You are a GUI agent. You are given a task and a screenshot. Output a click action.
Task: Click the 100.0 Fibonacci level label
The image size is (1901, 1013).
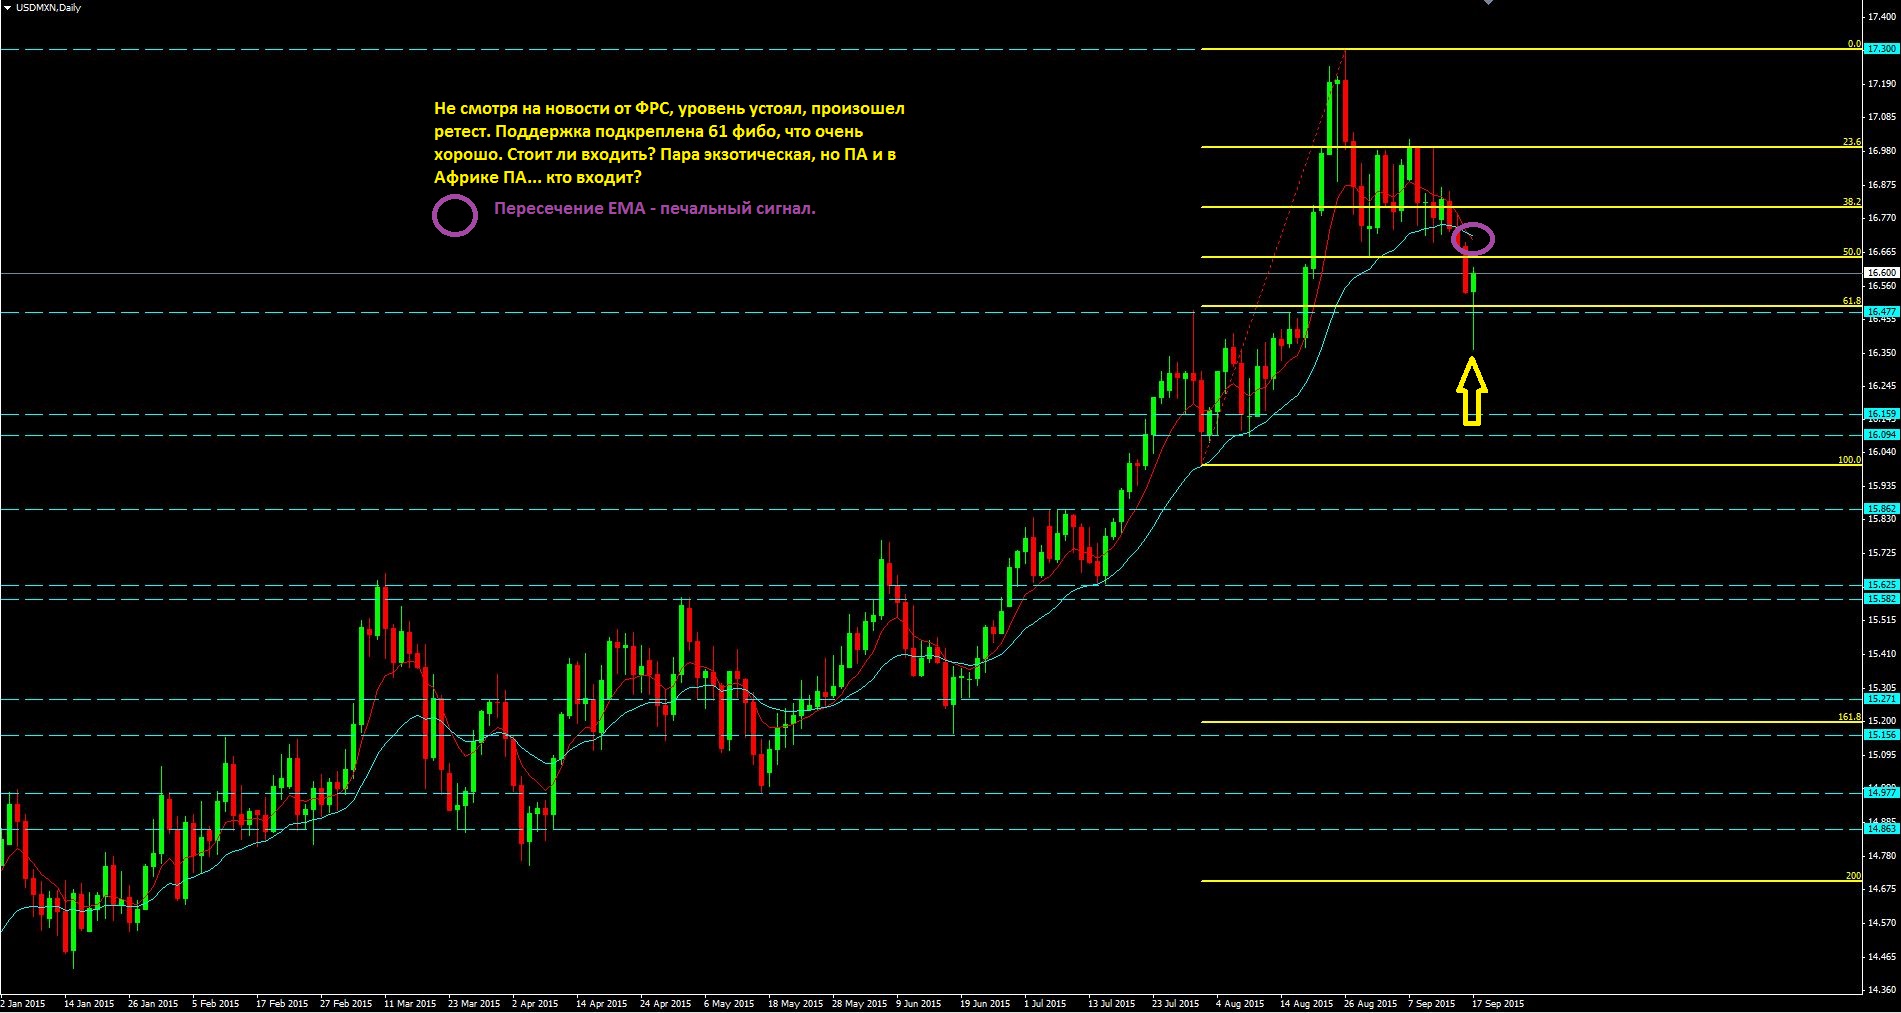pyautogui.click(x=1849, y=460)
